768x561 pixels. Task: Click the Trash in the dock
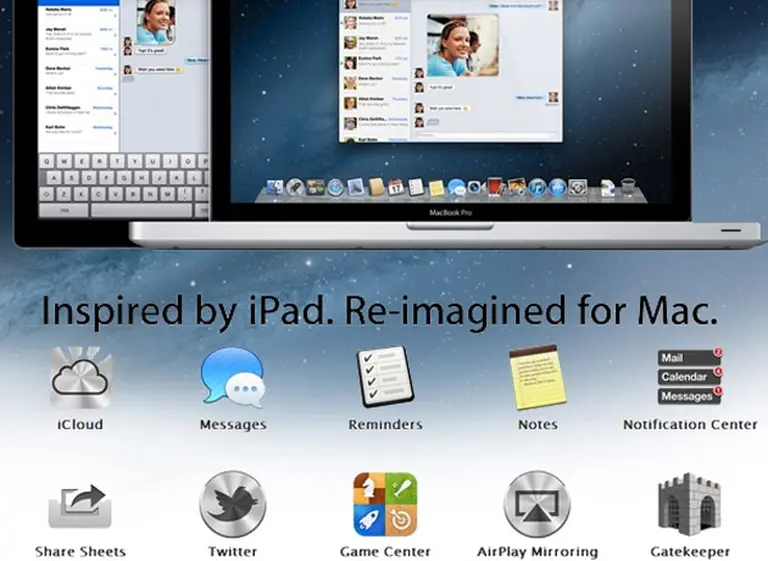(628, 188)
